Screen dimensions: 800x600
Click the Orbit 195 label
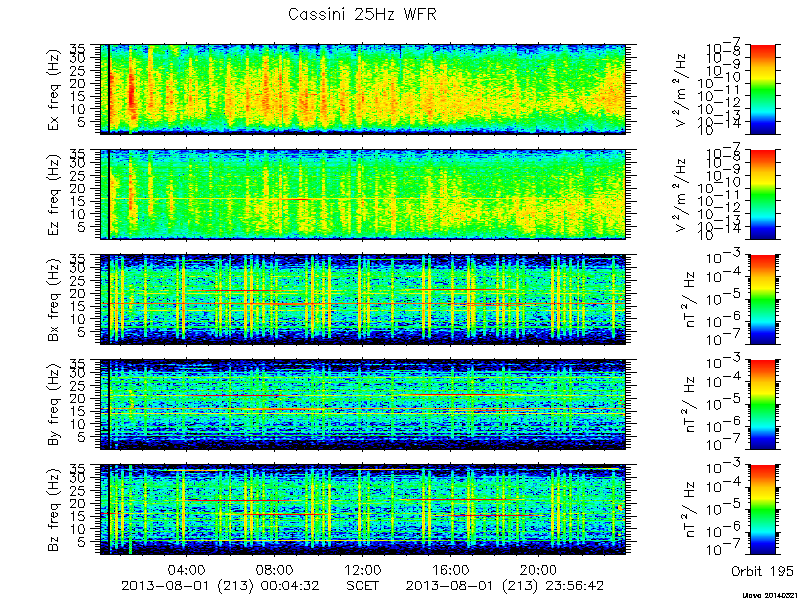pyautogui.click(x=762, y=571)
